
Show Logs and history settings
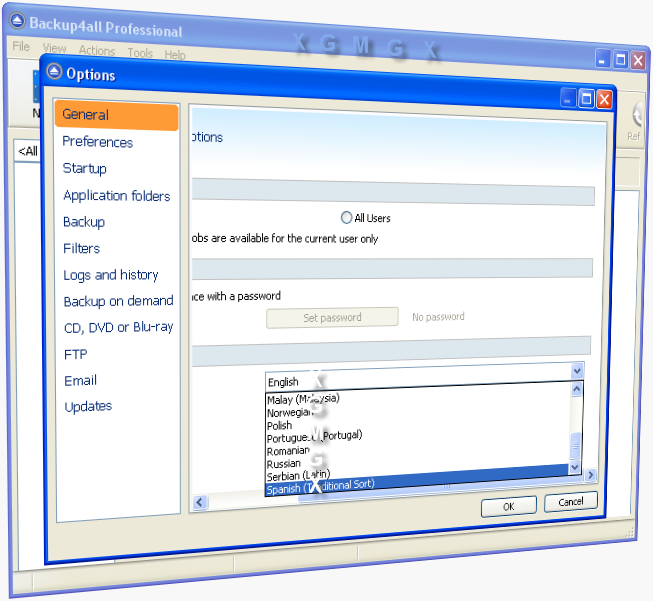click(111, 275)
